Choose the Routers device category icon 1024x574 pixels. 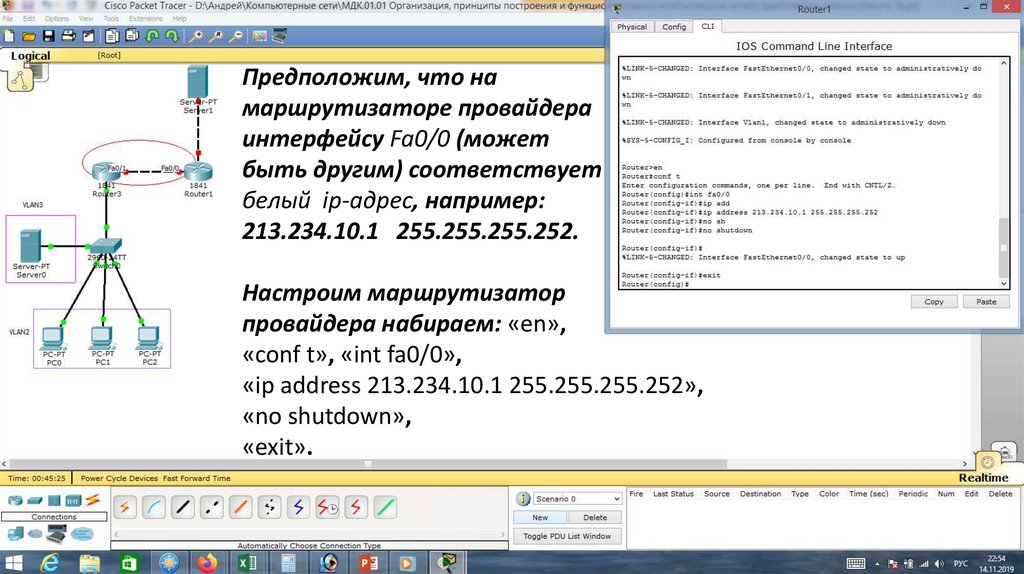15,501
